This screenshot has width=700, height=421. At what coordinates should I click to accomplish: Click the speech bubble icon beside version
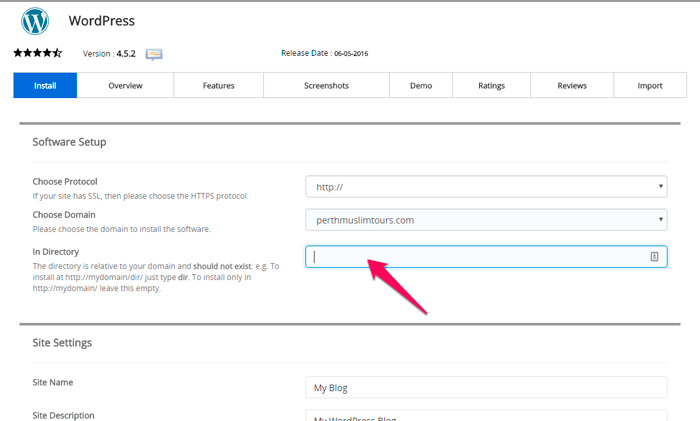154,54
